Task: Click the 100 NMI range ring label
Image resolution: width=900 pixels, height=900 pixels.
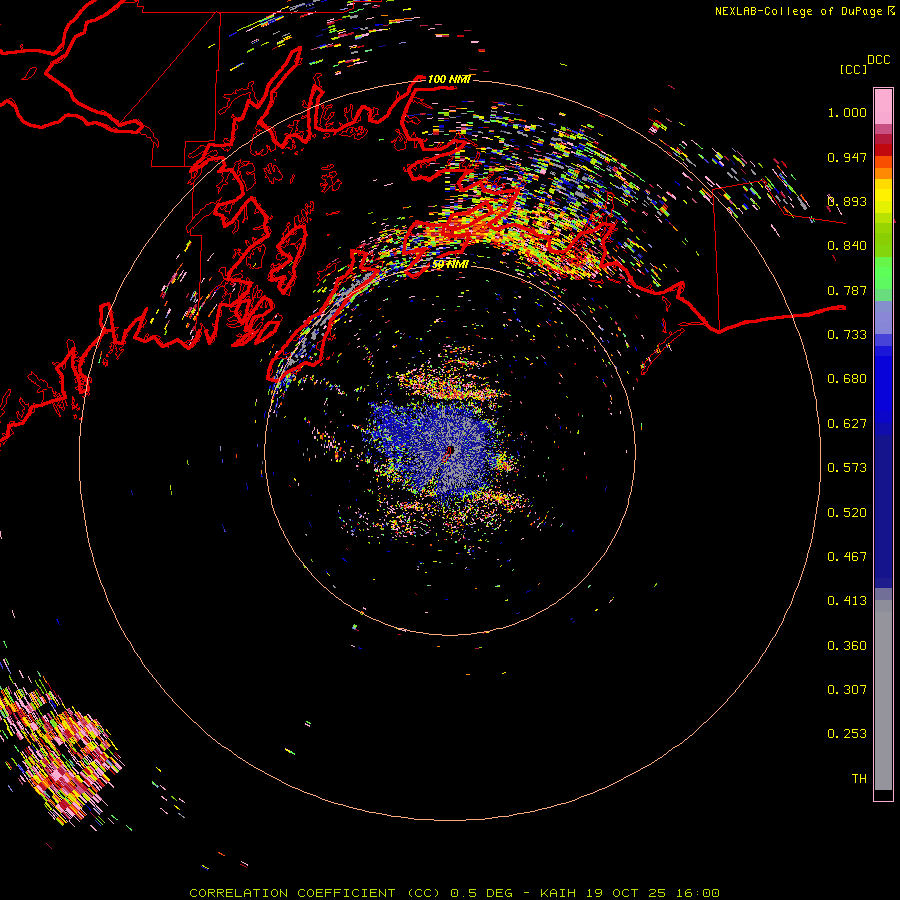Action: click(x=449, y=79)
